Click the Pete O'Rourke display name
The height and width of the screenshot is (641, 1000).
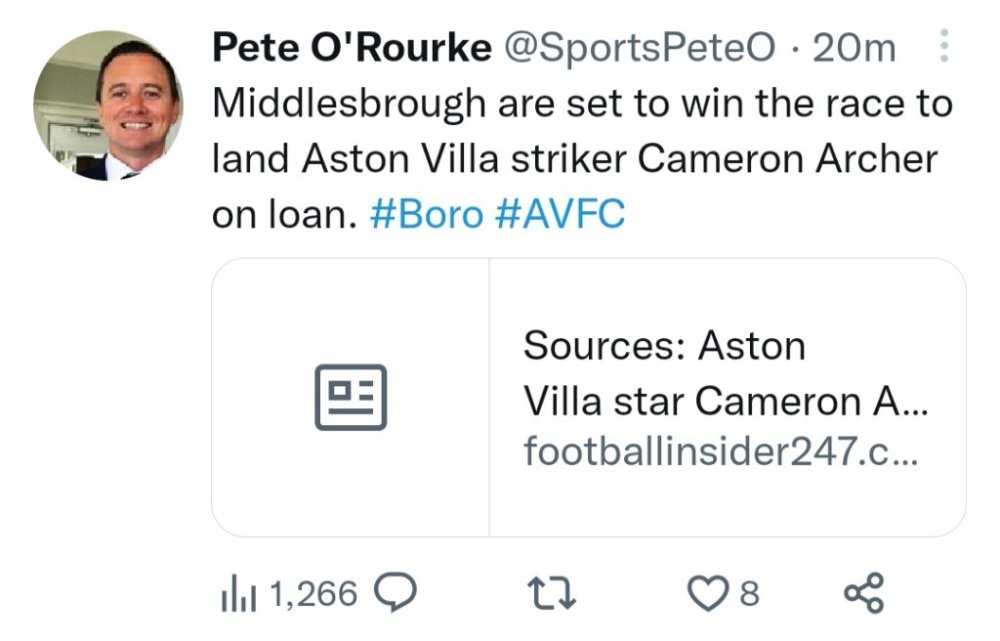[x=351, y=47]
